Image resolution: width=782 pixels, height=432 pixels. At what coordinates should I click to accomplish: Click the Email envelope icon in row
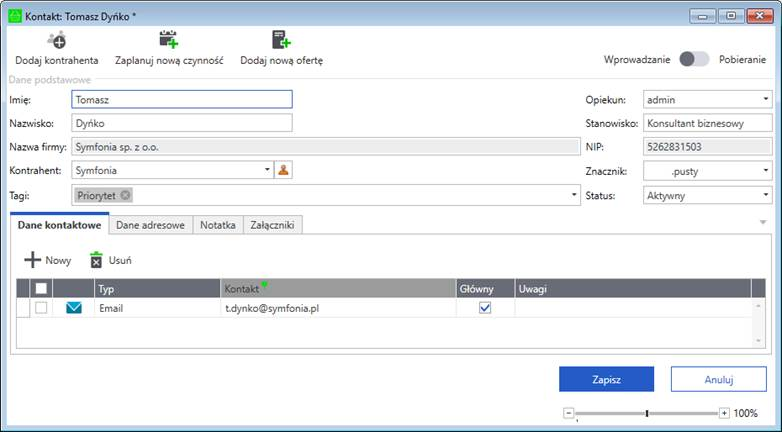tap(74, 308)
